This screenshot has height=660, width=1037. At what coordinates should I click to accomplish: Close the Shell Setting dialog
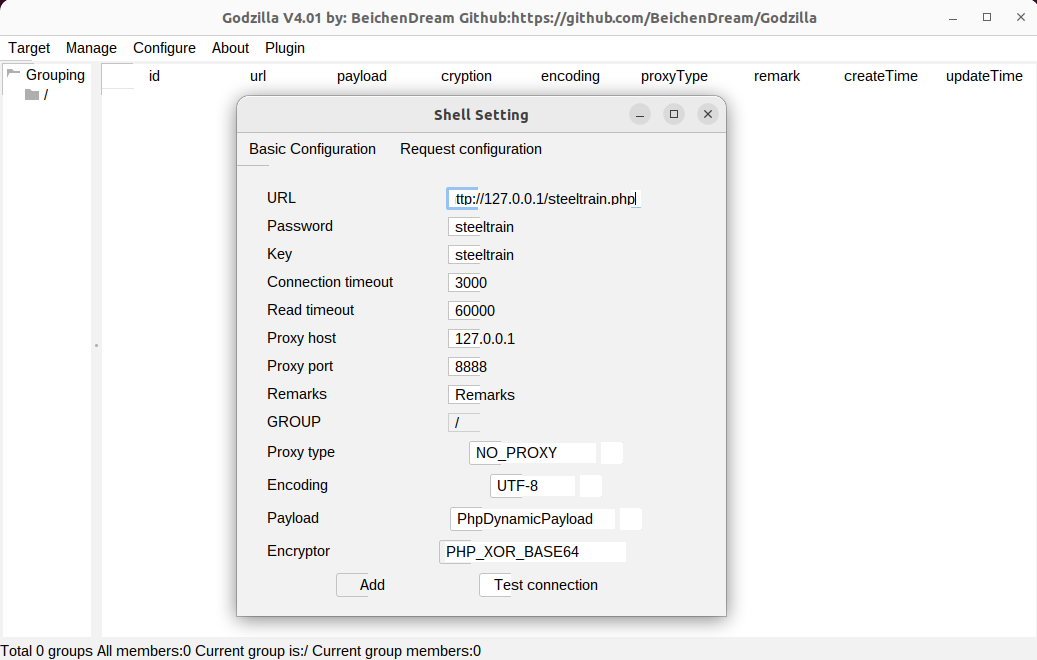point(708,114)
